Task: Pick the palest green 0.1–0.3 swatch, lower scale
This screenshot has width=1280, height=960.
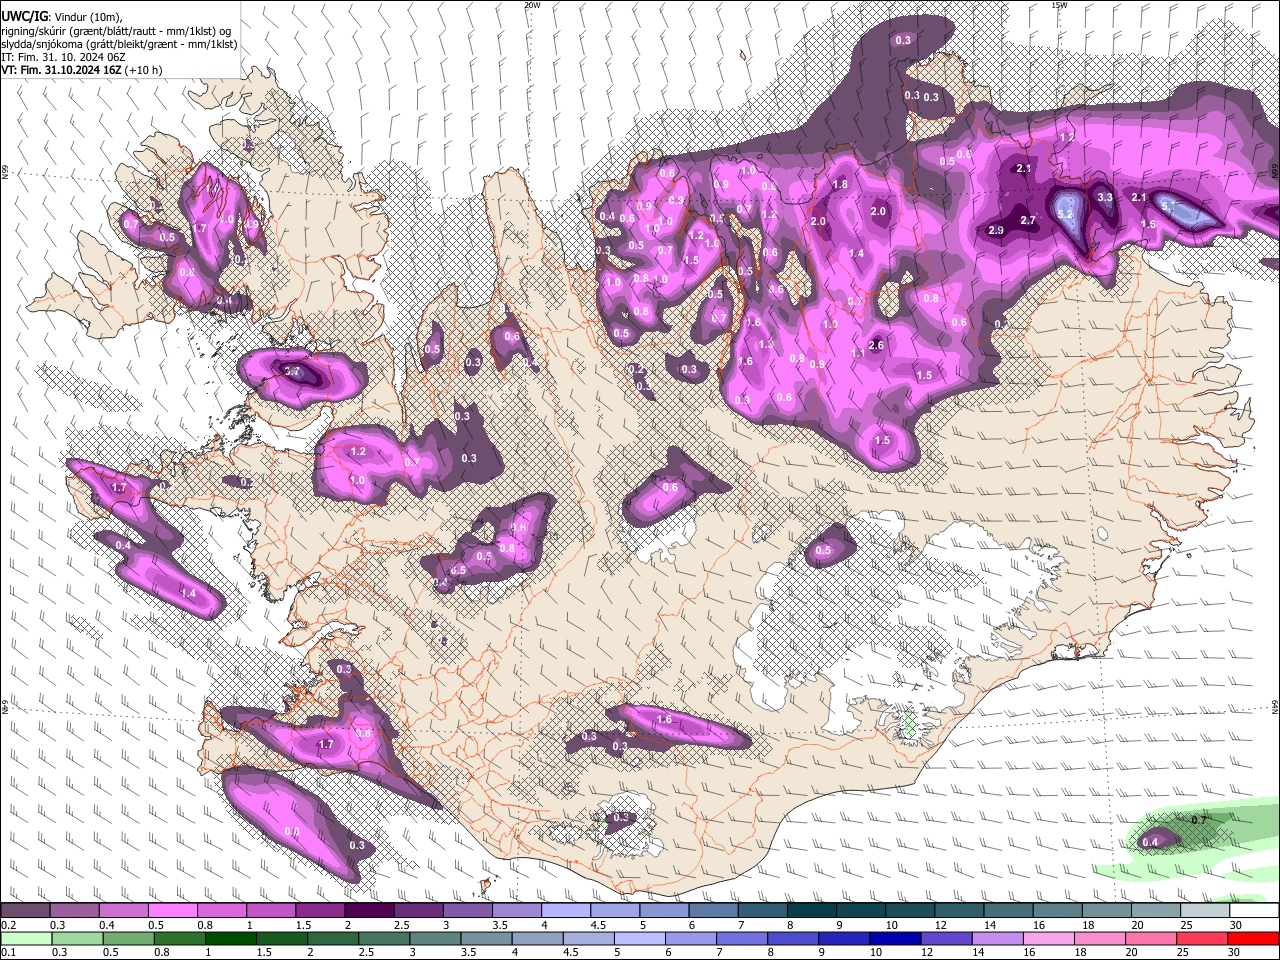Action: point(26,938)
